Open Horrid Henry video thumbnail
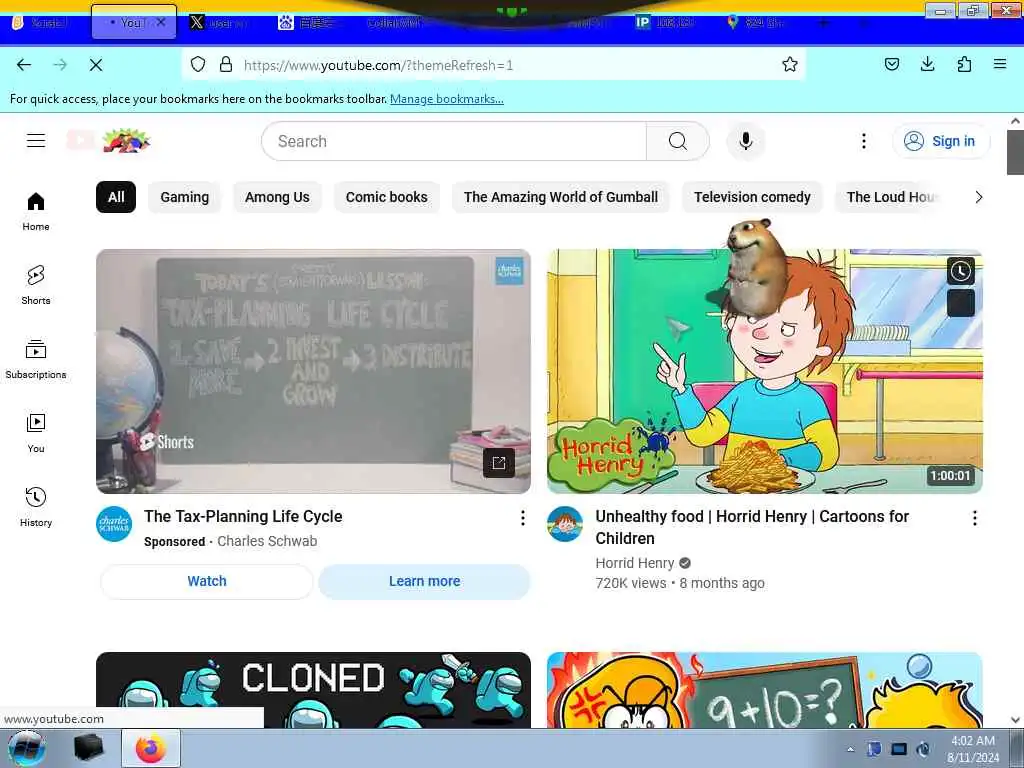Viewport: 1024px width, 768px height. click(765, 371)
